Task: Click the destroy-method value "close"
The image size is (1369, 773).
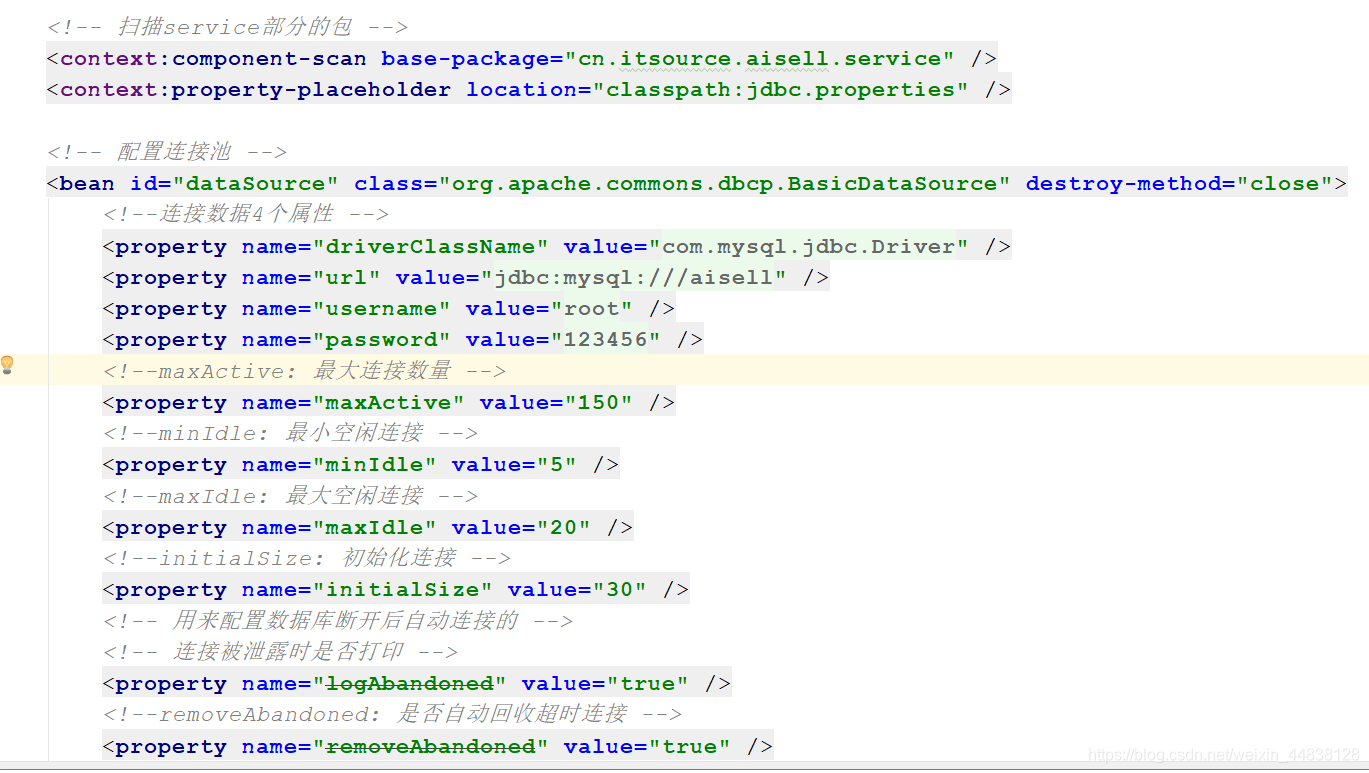Action: coord(1285,184)
